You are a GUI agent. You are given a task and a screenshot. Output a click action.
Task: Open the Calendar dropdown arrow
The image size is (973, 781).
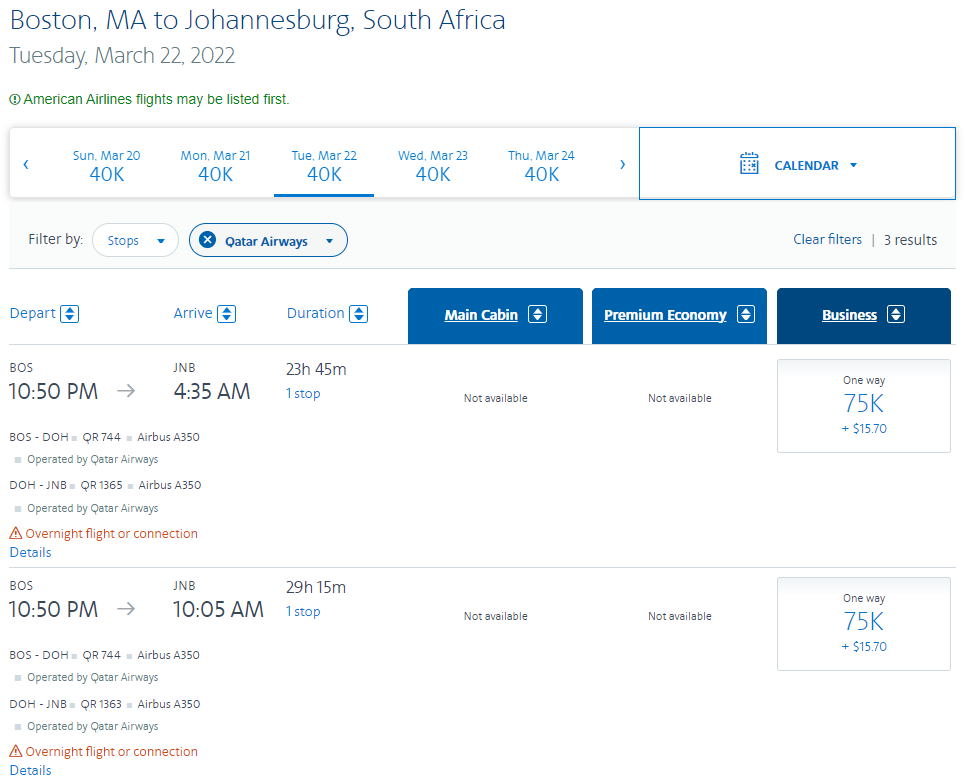point(852,165)
